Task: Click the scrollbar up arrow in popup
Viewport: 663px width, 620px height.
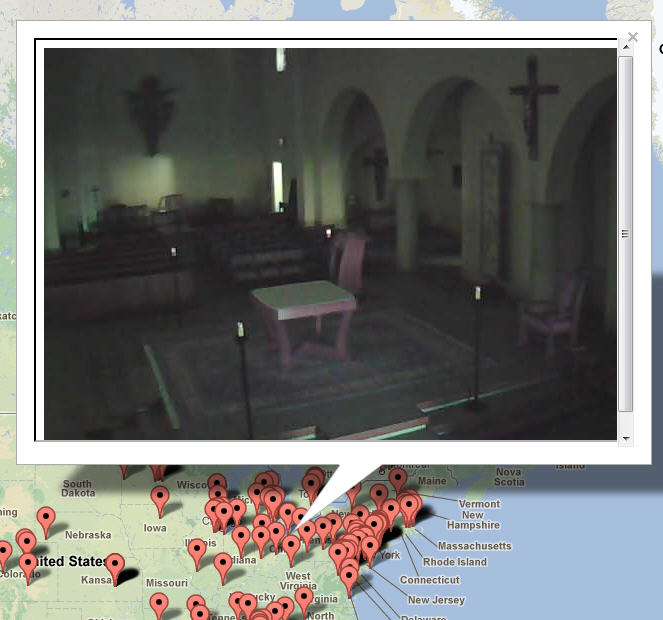Action: [626, 48]
